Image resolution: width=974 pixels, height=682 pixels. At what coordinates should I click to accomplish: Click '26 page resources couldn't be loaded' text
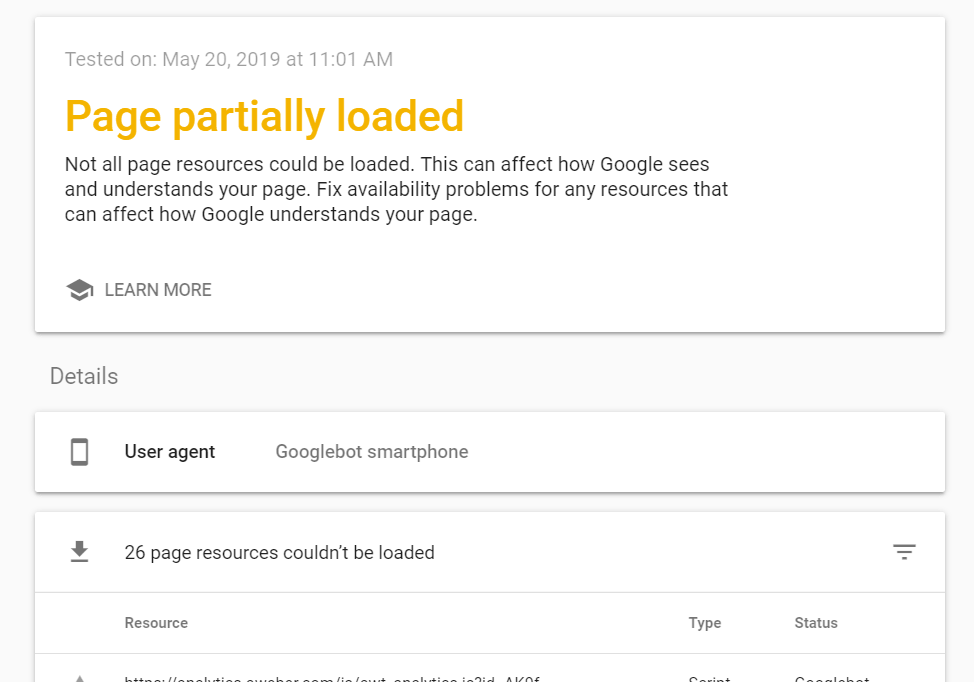tap(279, 552)
